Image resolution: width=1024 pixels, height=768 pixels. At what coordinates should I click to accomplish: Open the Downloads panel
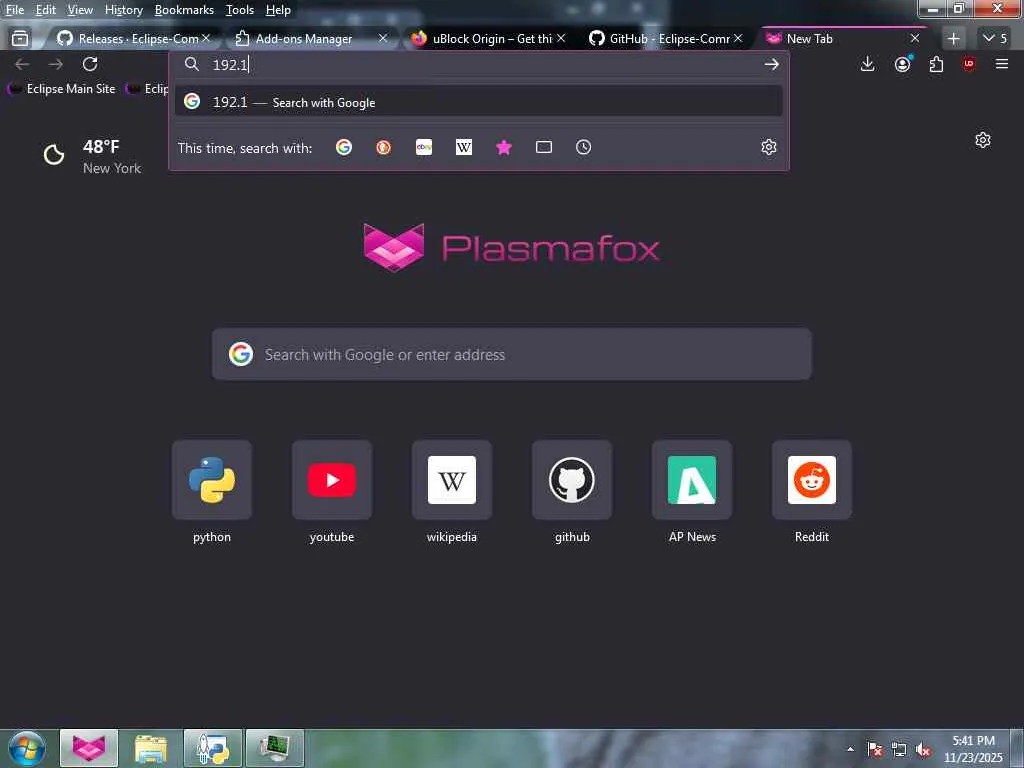point(867,64)
